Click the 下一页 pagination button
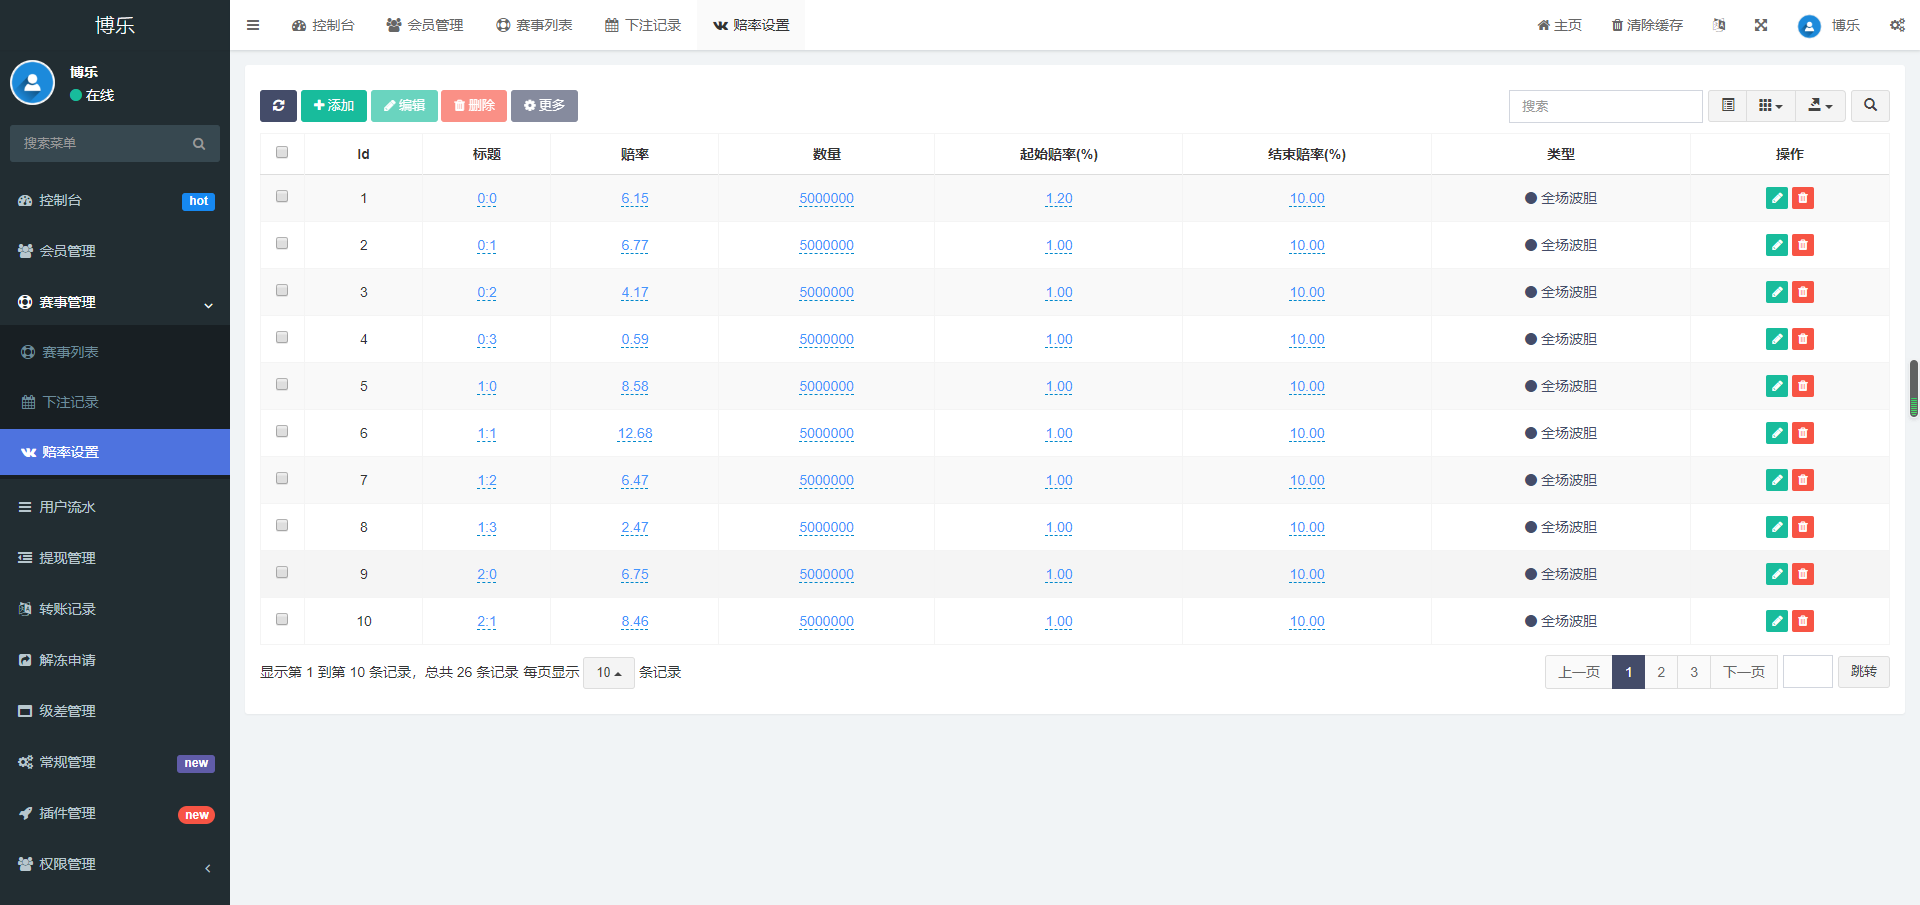Image resolution: width=1920 pixels, height=905 pixels. click(x=1744, y=672)
